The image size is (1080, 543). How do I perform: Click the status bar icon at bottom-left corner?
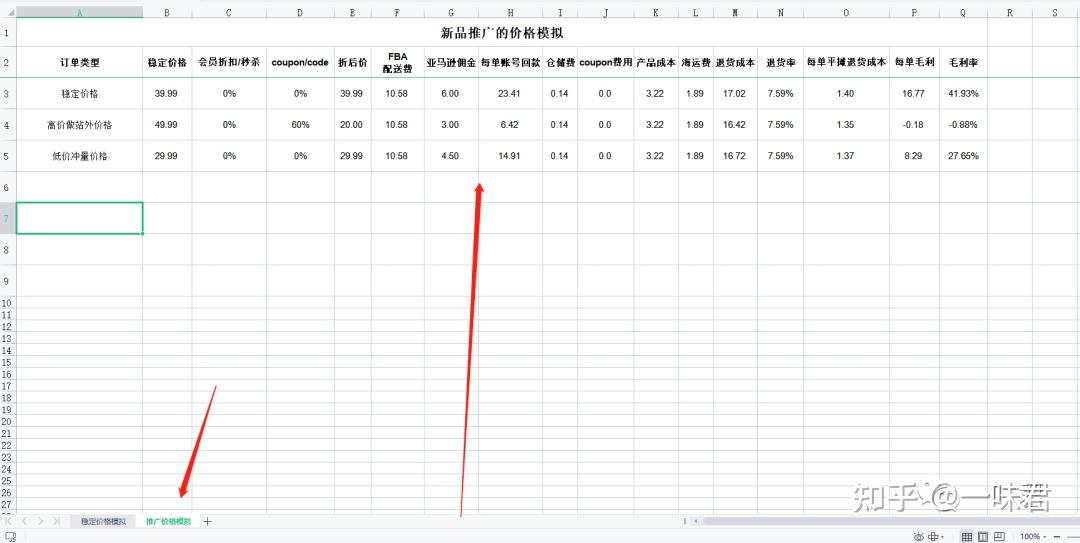tap(10, 537)
